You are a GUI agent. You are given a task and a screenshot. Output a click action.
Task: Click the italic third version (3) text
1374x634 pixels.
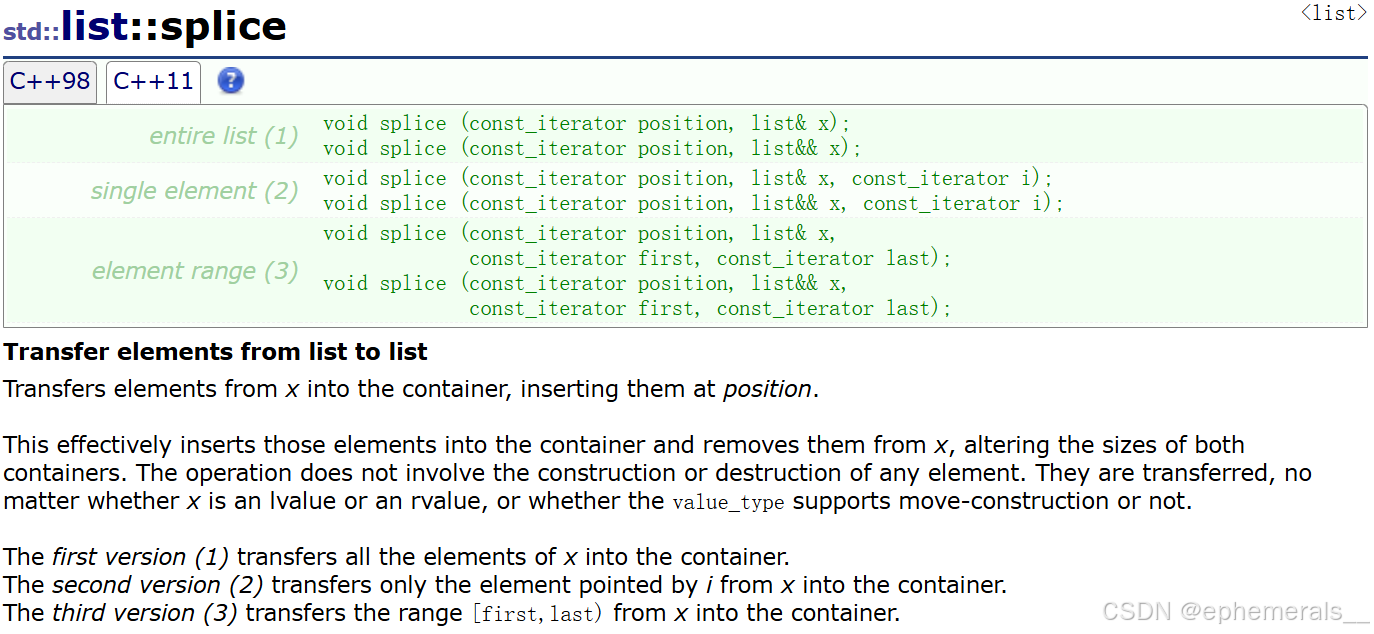point(144,613)
